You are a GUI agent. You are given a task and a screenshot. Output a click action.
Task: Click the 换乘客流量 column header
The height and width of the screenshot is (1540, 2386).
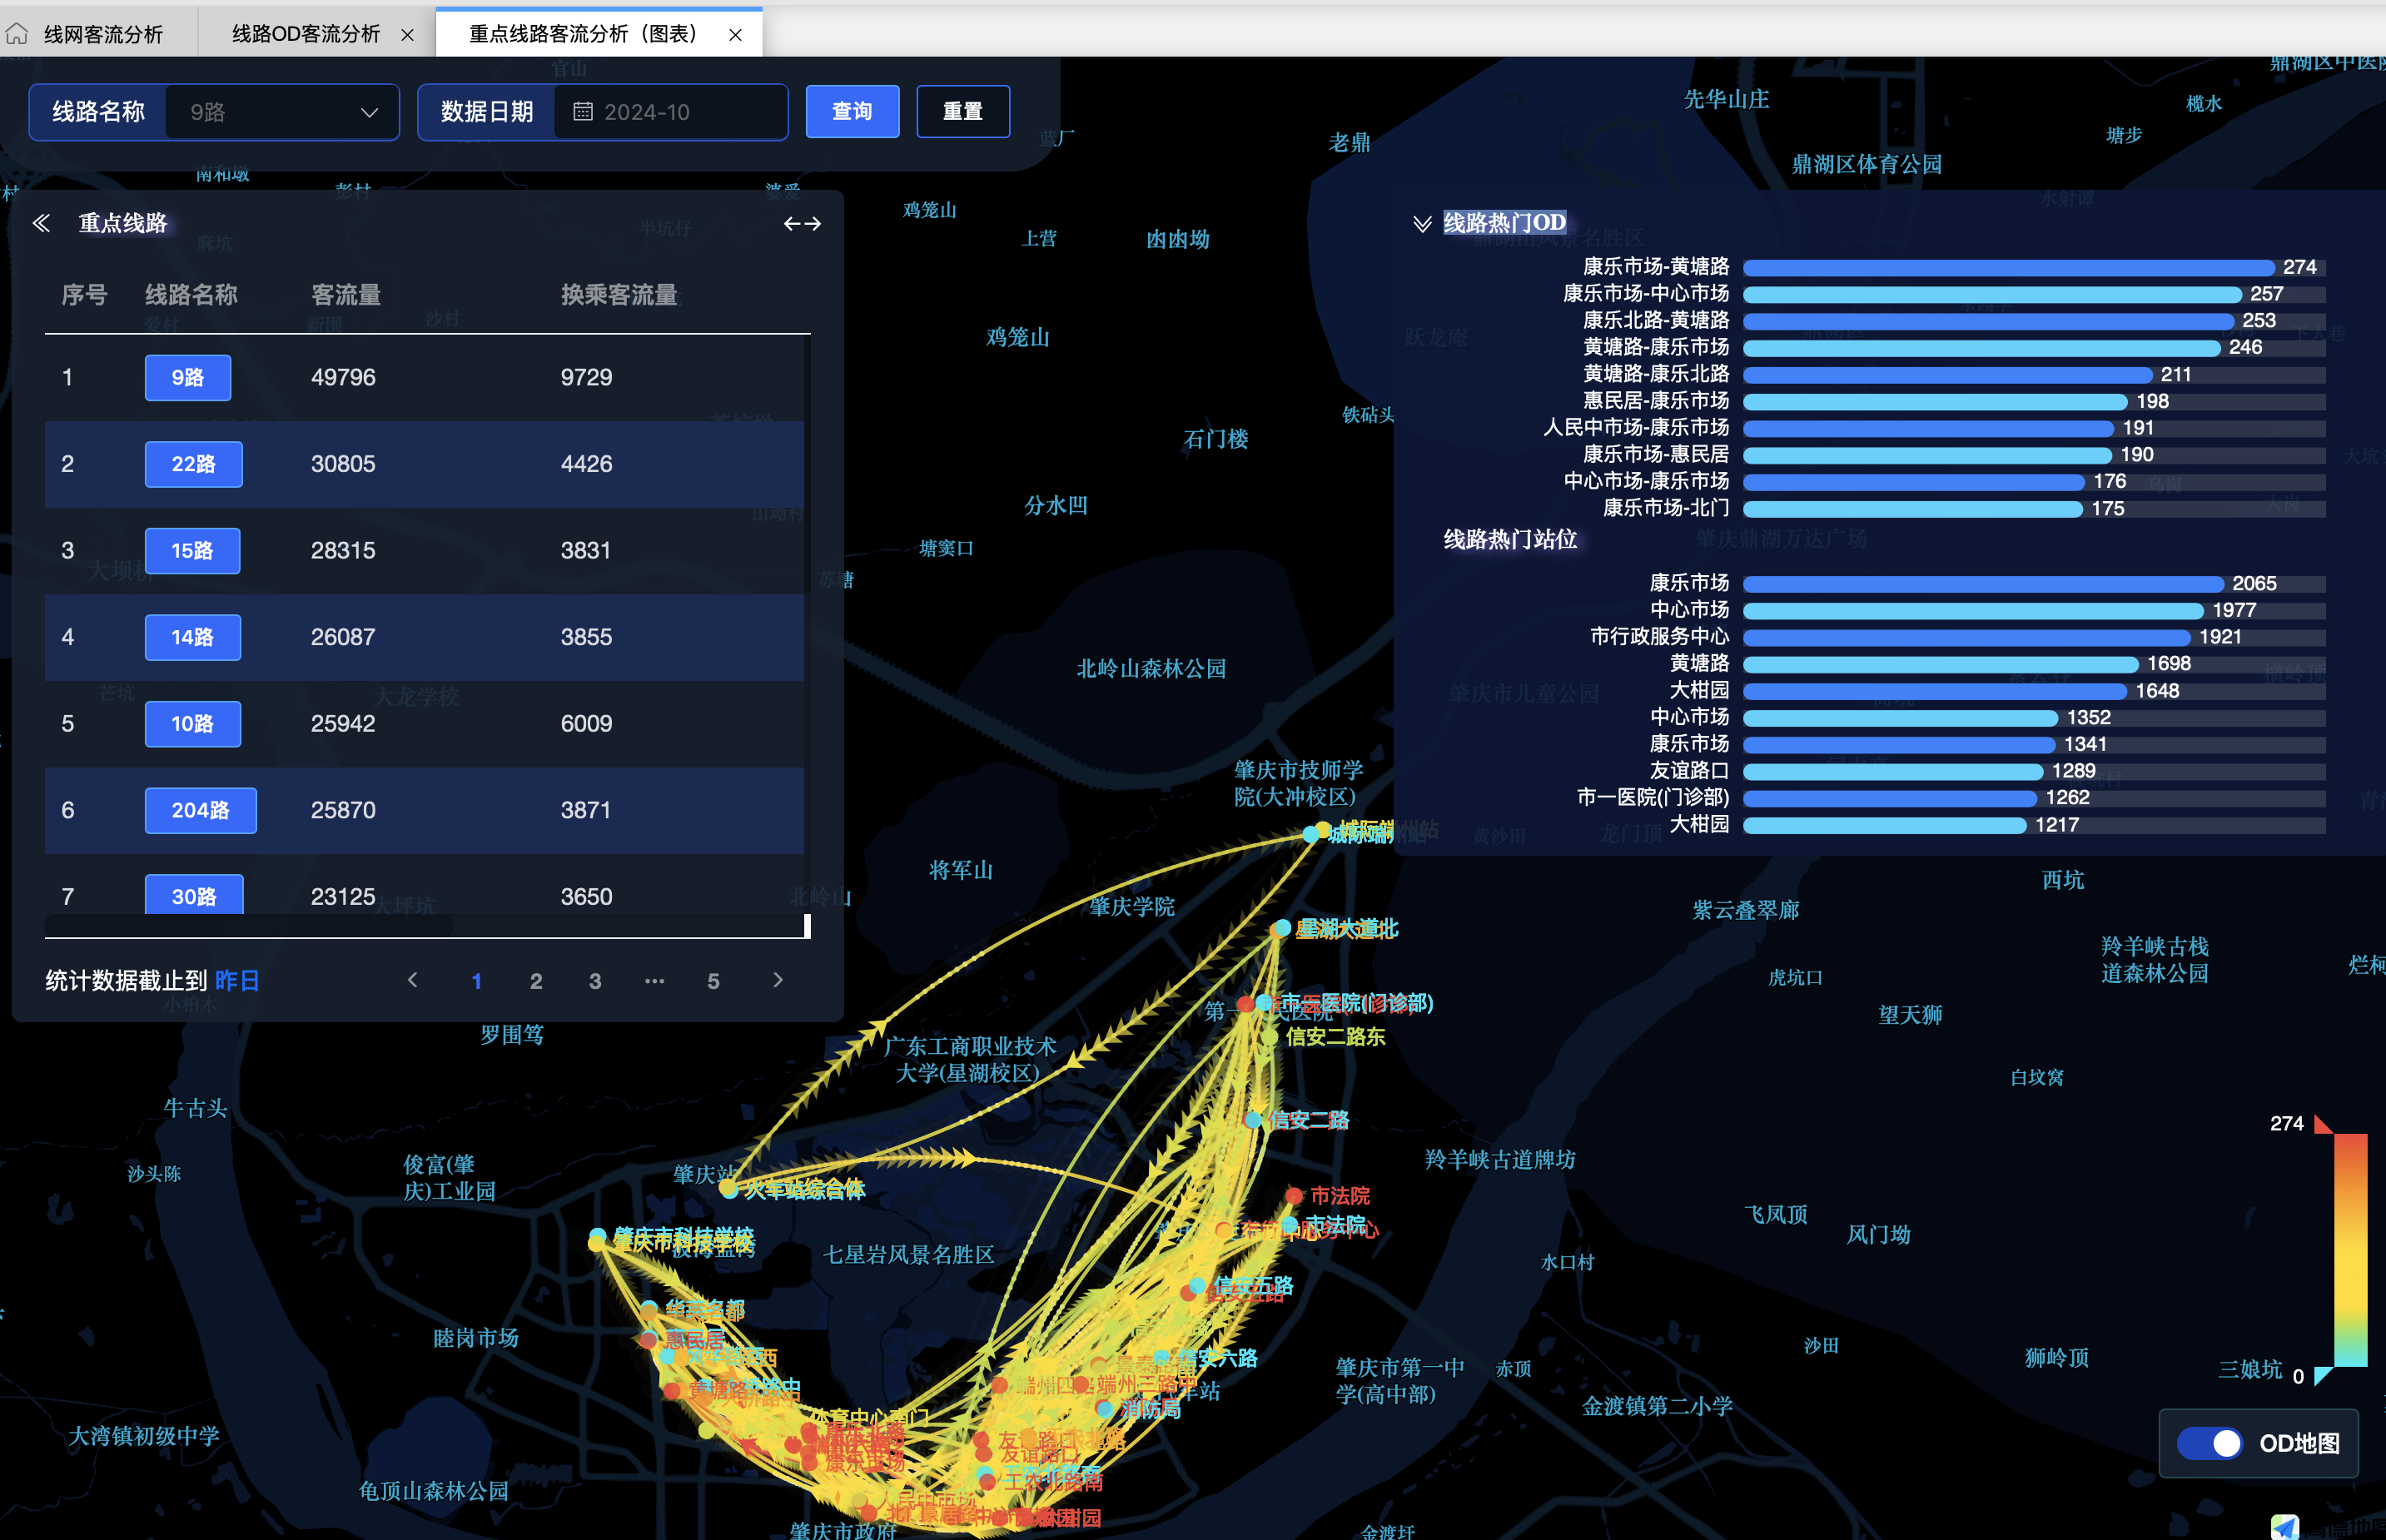pos(619,295)
